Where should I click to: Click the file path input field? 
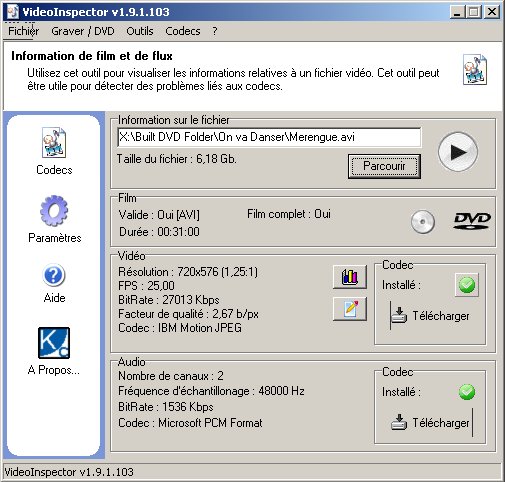click(269, 137)
